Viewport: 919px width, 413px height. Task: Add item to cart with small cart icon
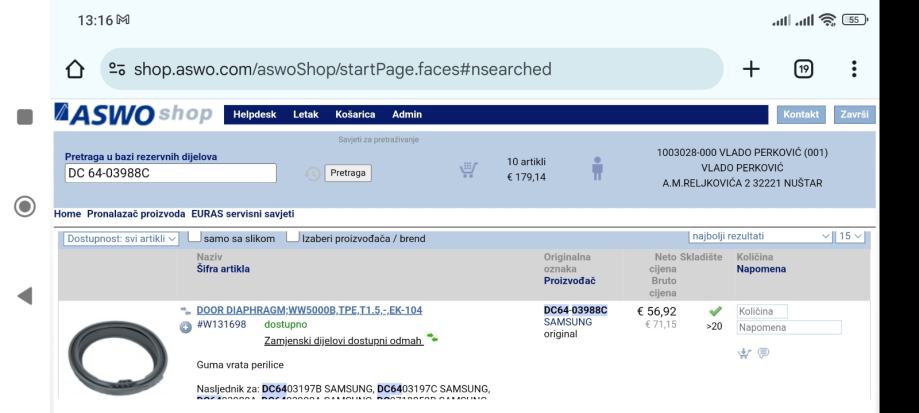(744, 353)
